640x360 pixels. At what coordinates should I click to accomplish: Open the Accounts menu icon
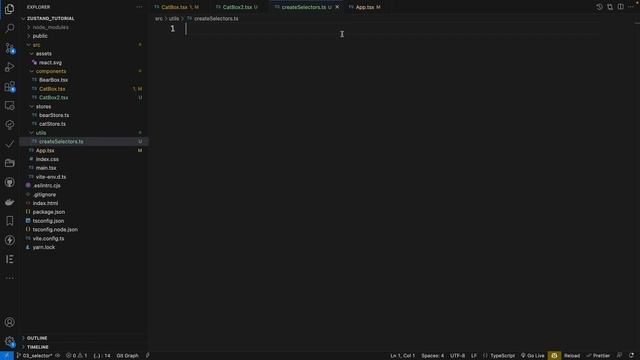9,322
